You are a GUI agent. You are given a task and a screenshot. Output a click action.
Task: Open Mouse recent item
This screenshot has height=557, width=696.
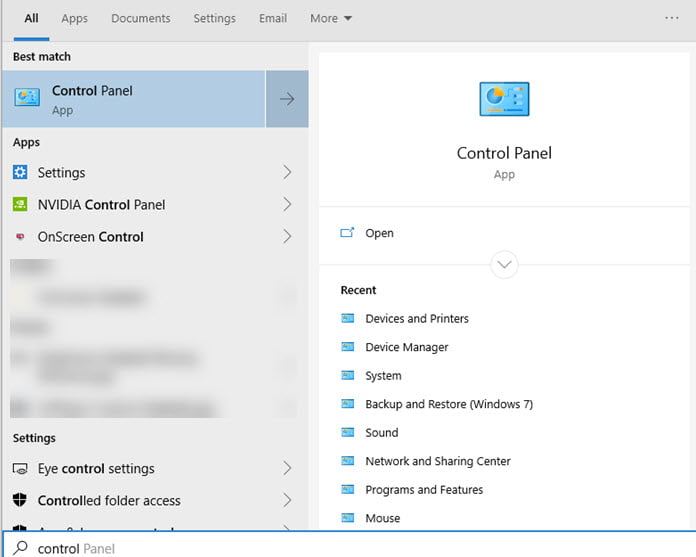click(382, 518)
